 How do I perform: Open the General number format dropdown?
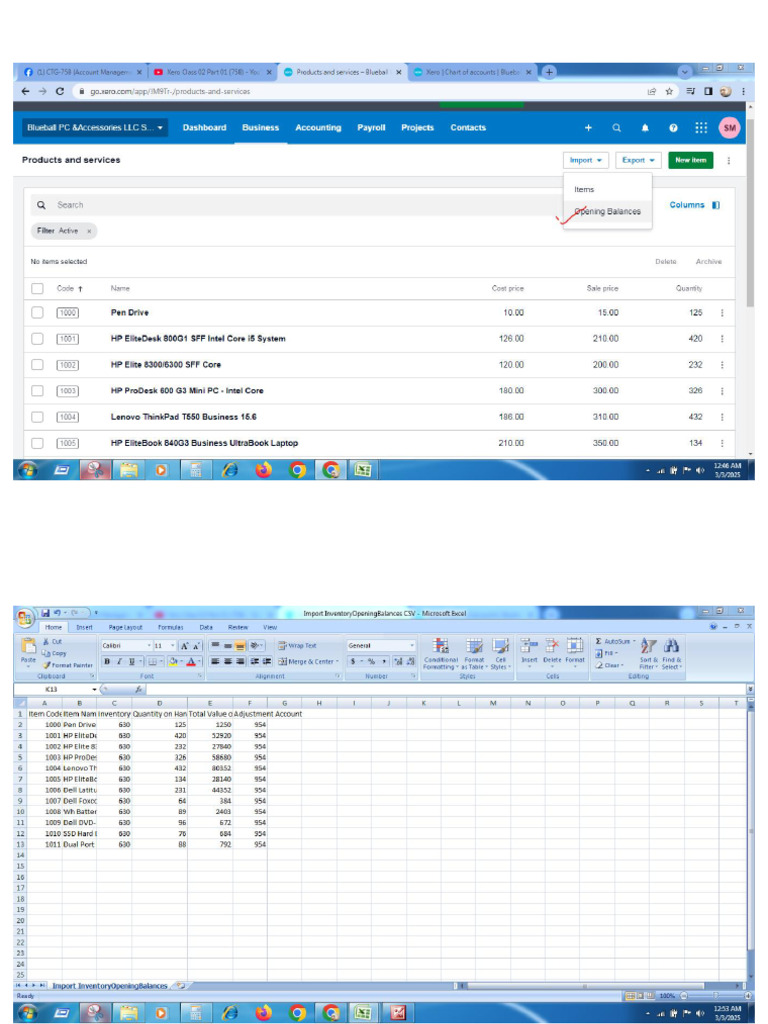(411, 645)
